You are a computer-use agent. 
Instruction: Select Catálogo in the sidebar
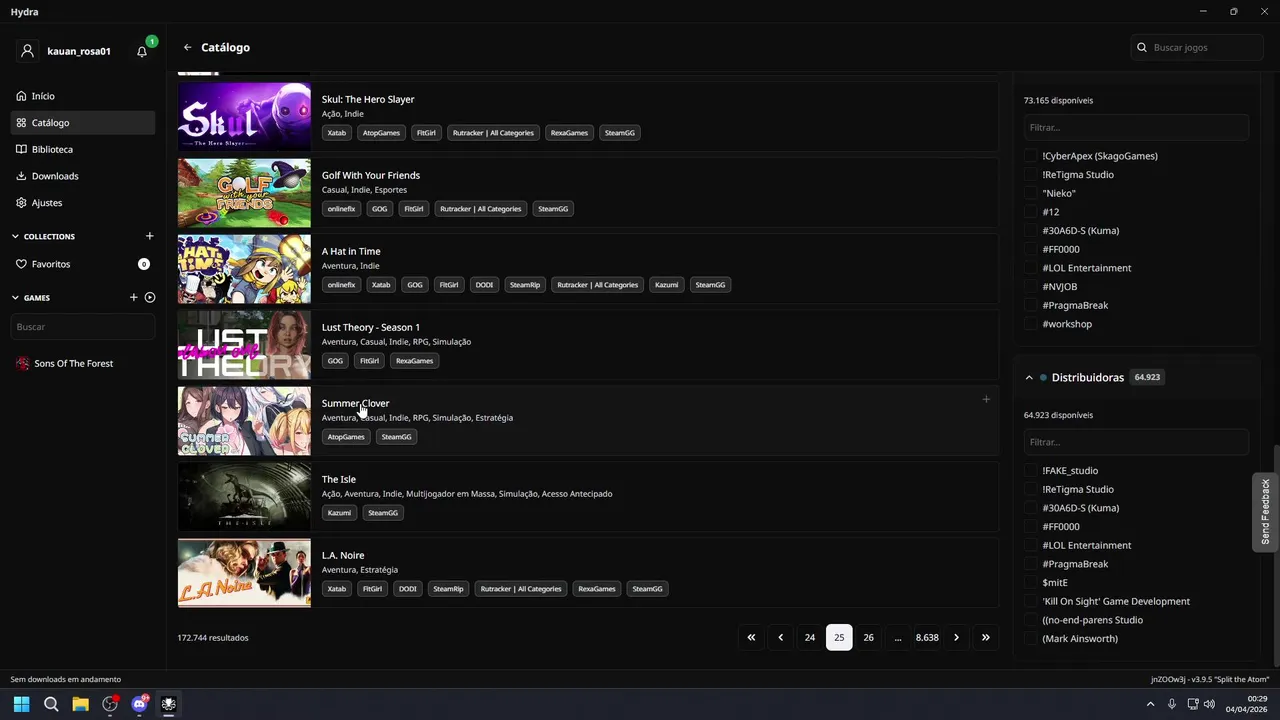[x=82, y=122]
